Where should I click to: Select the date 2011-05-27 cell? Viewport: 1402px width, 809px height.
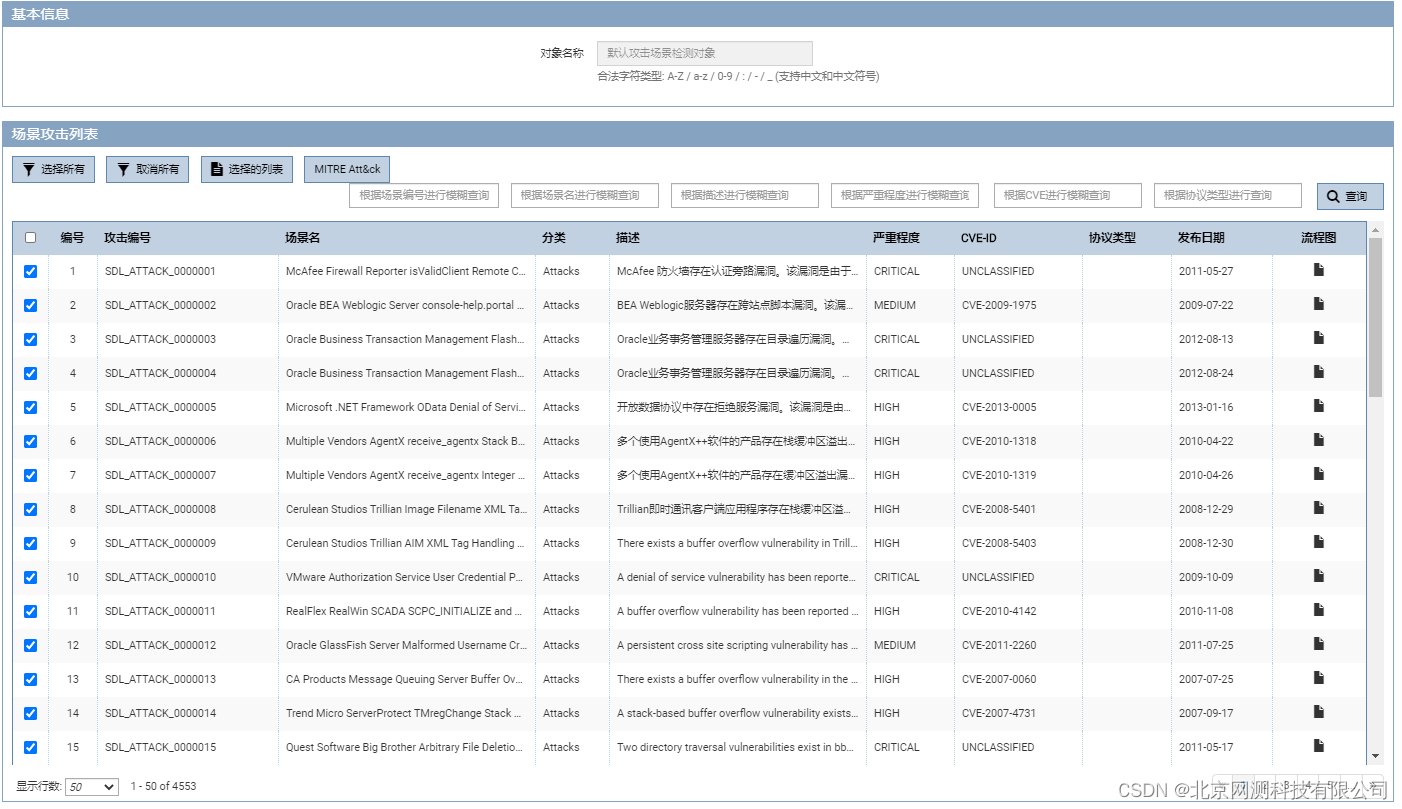pyautogui.click(x=1206, y=271)
